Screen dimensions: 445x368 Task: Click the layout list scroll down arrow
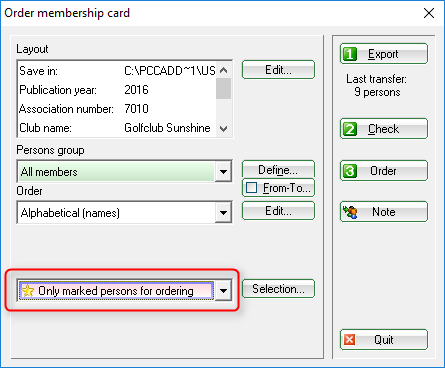point(224,129)
